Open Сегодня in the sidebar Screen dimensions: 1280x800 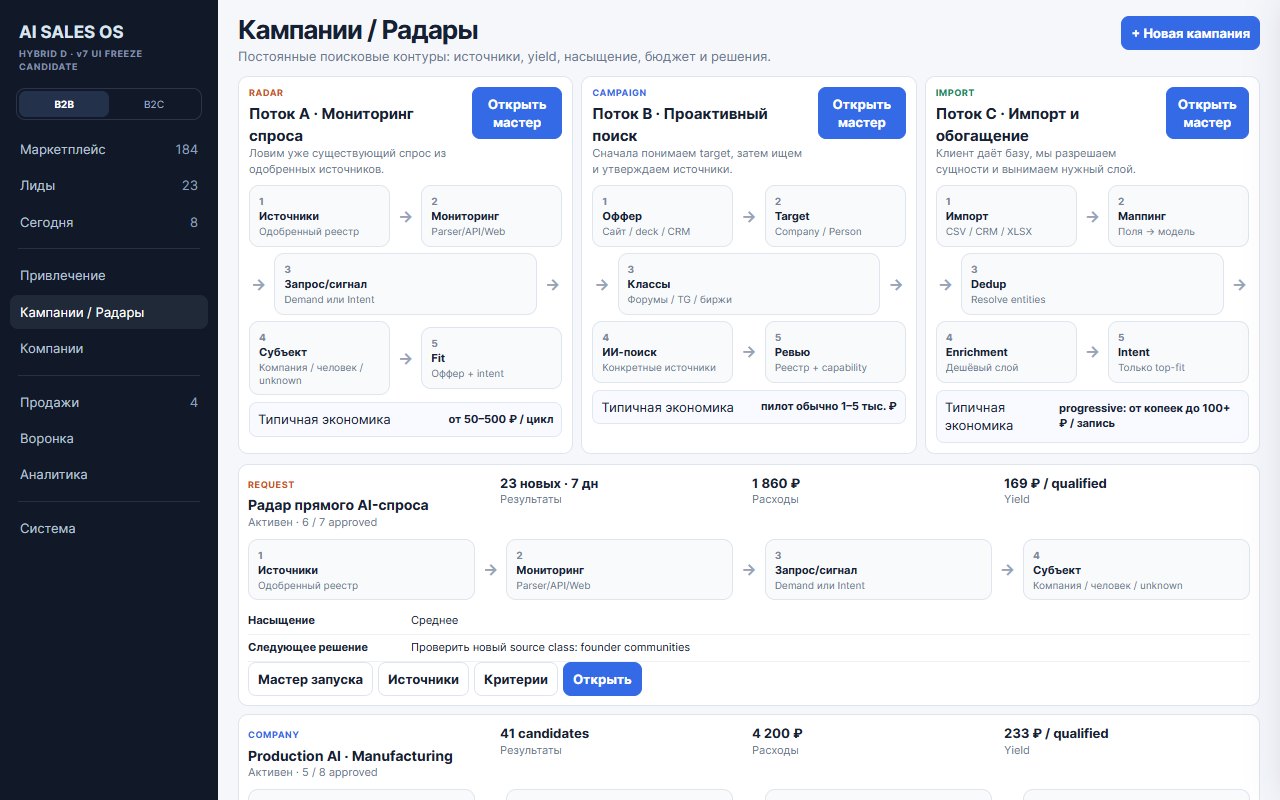point(109,222)
